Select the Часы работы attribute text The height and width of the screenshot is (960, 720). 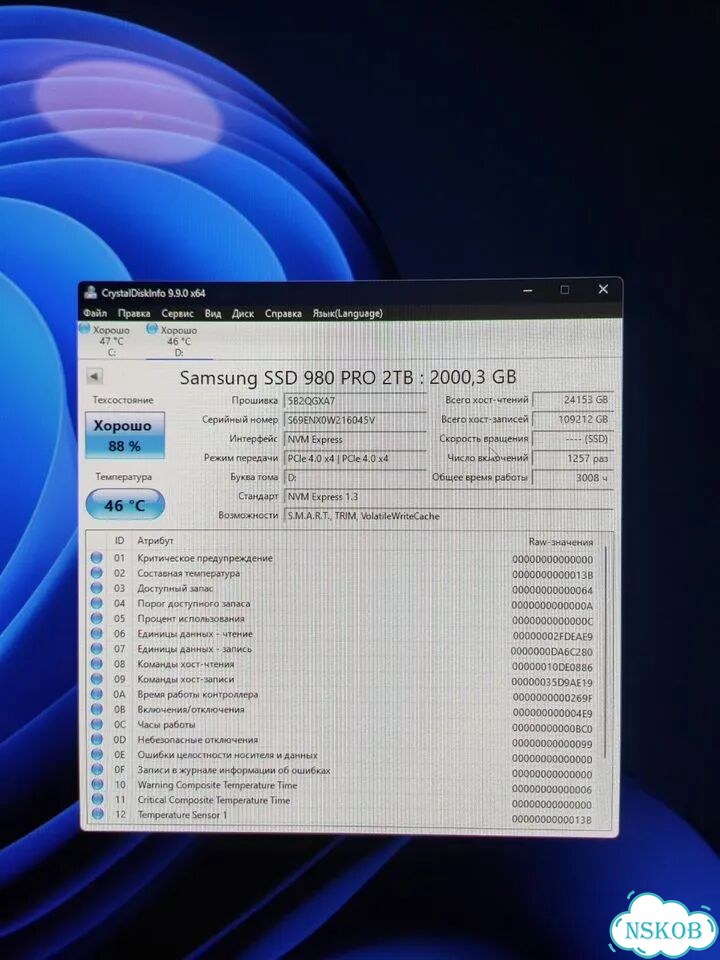166,724
